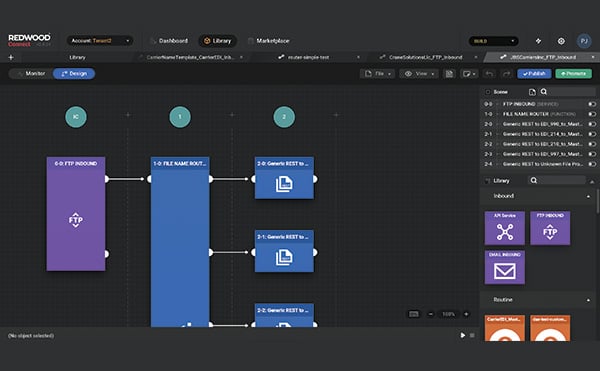Open the Library nav item

tap(217, 41)
